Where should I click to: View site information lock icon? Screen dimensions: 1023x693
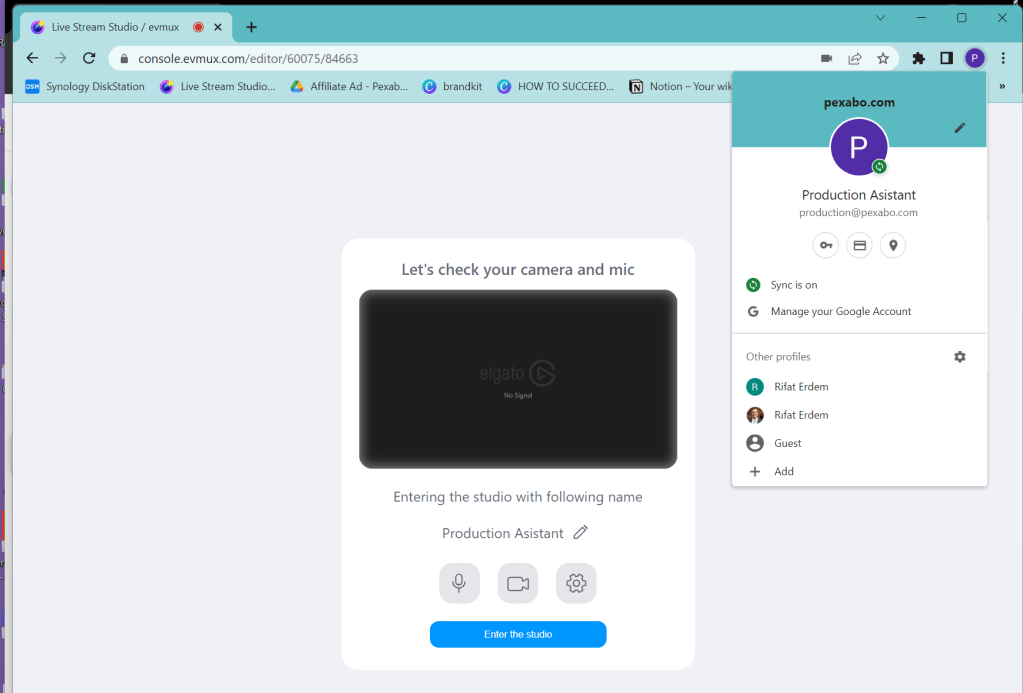click(x=124, y=59)
